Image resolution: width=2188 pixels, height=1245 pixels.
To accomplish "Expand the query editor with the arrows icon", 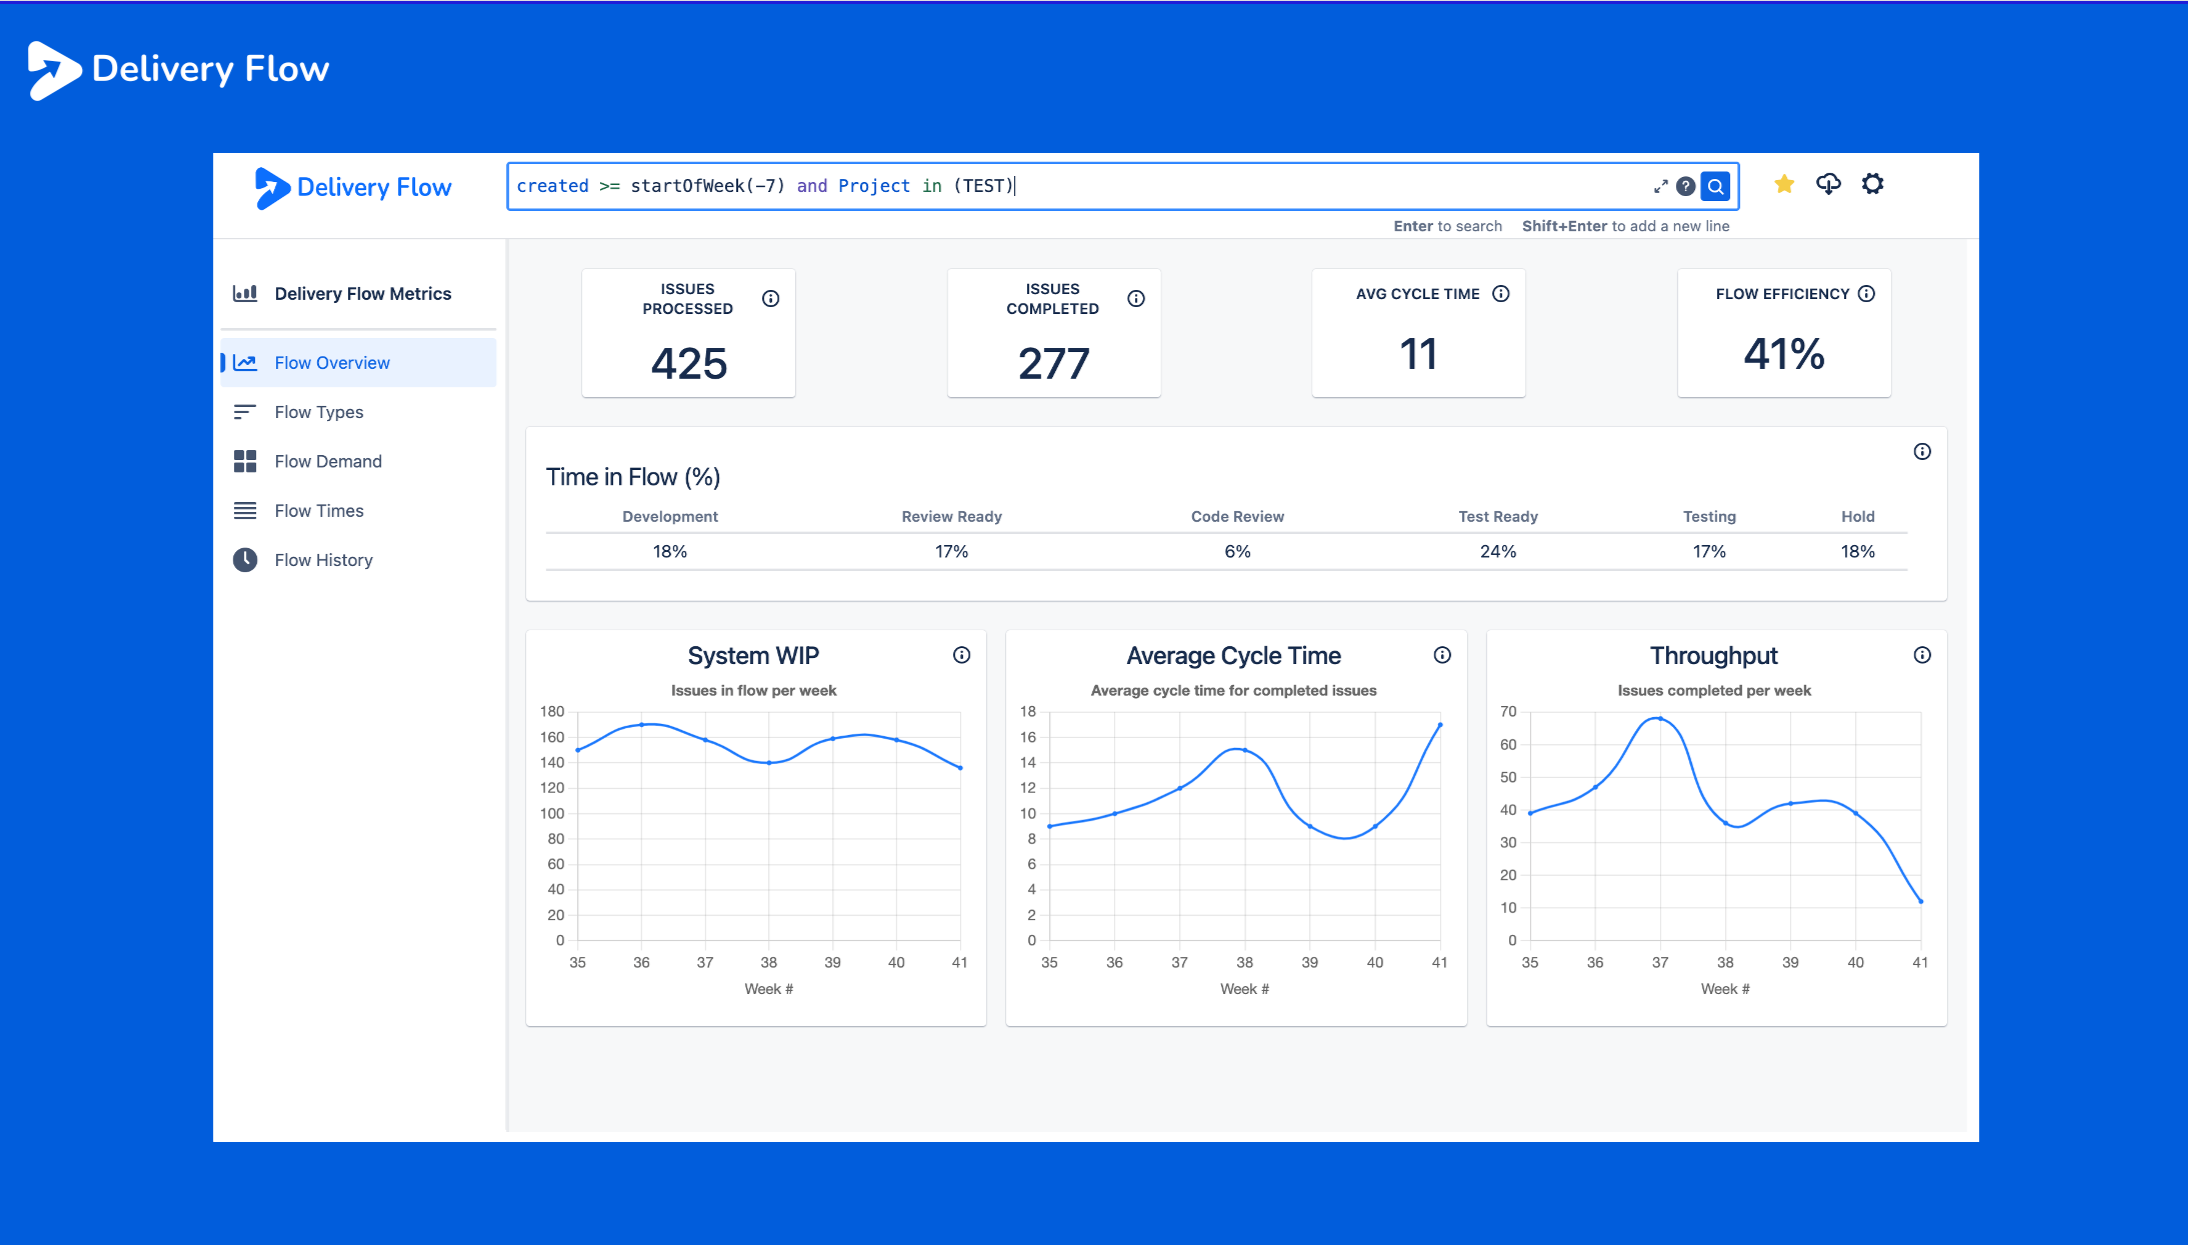I will pyautogui.click(x=1660, y=186).
